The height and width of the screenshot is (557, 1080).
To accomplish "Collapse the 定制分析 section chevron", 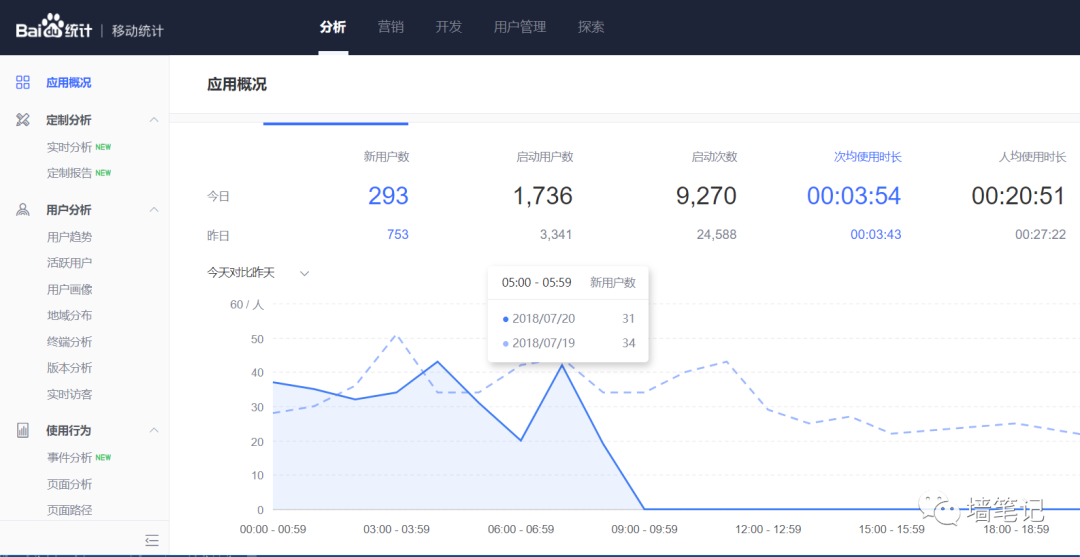I will (154, 120).
